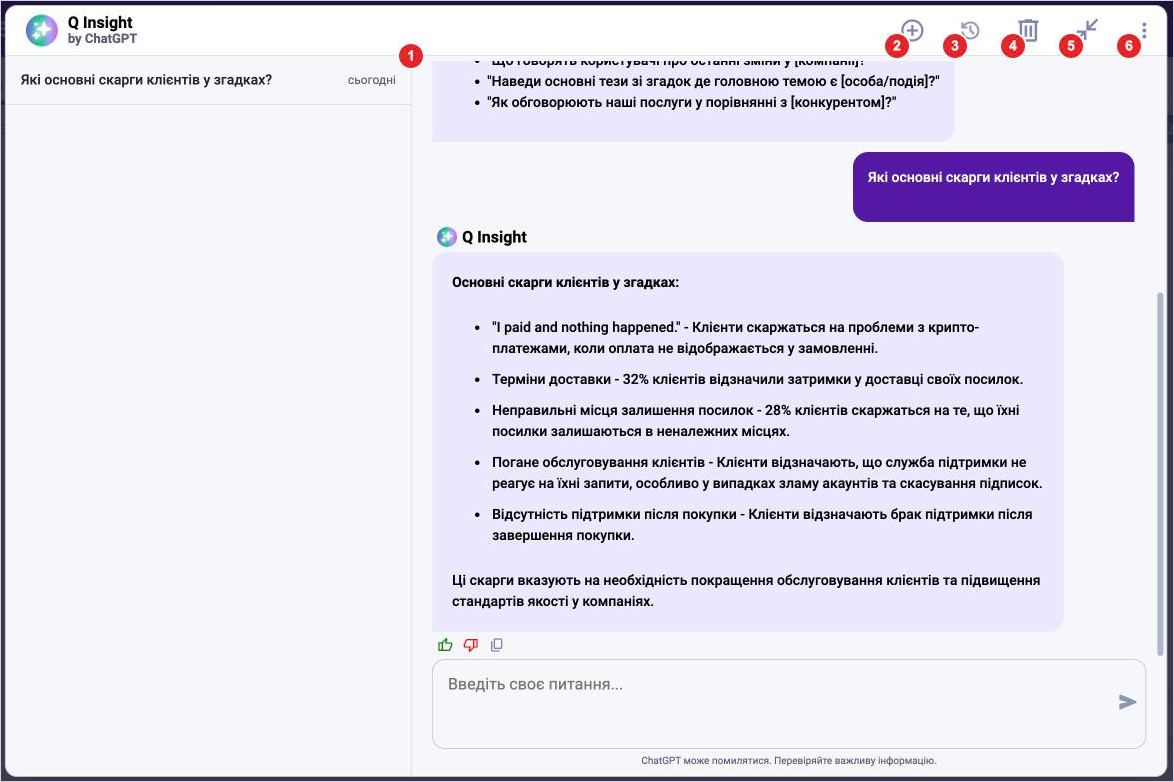Click the bullet 'Терміни доставки - 32% клієнтів'
The width and height of the screenshot is (1174, 782).
coord(757,379)
